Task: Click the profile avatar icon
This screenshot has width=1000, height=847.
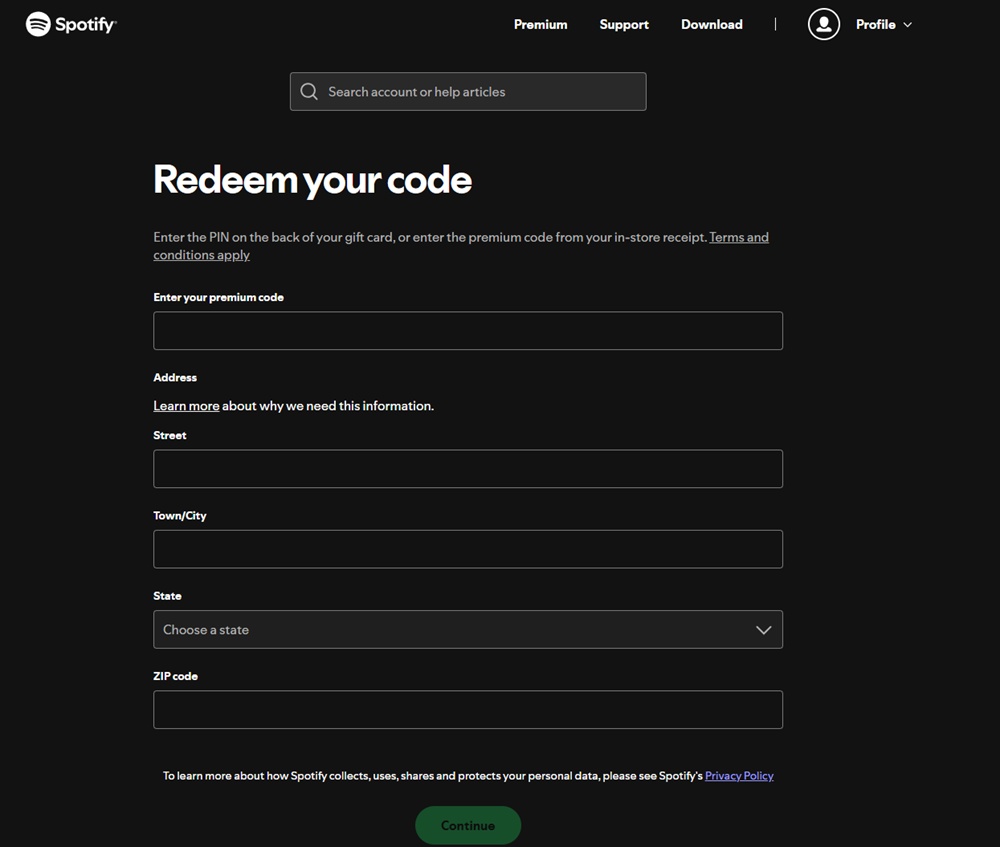Action: click(823, 24)
